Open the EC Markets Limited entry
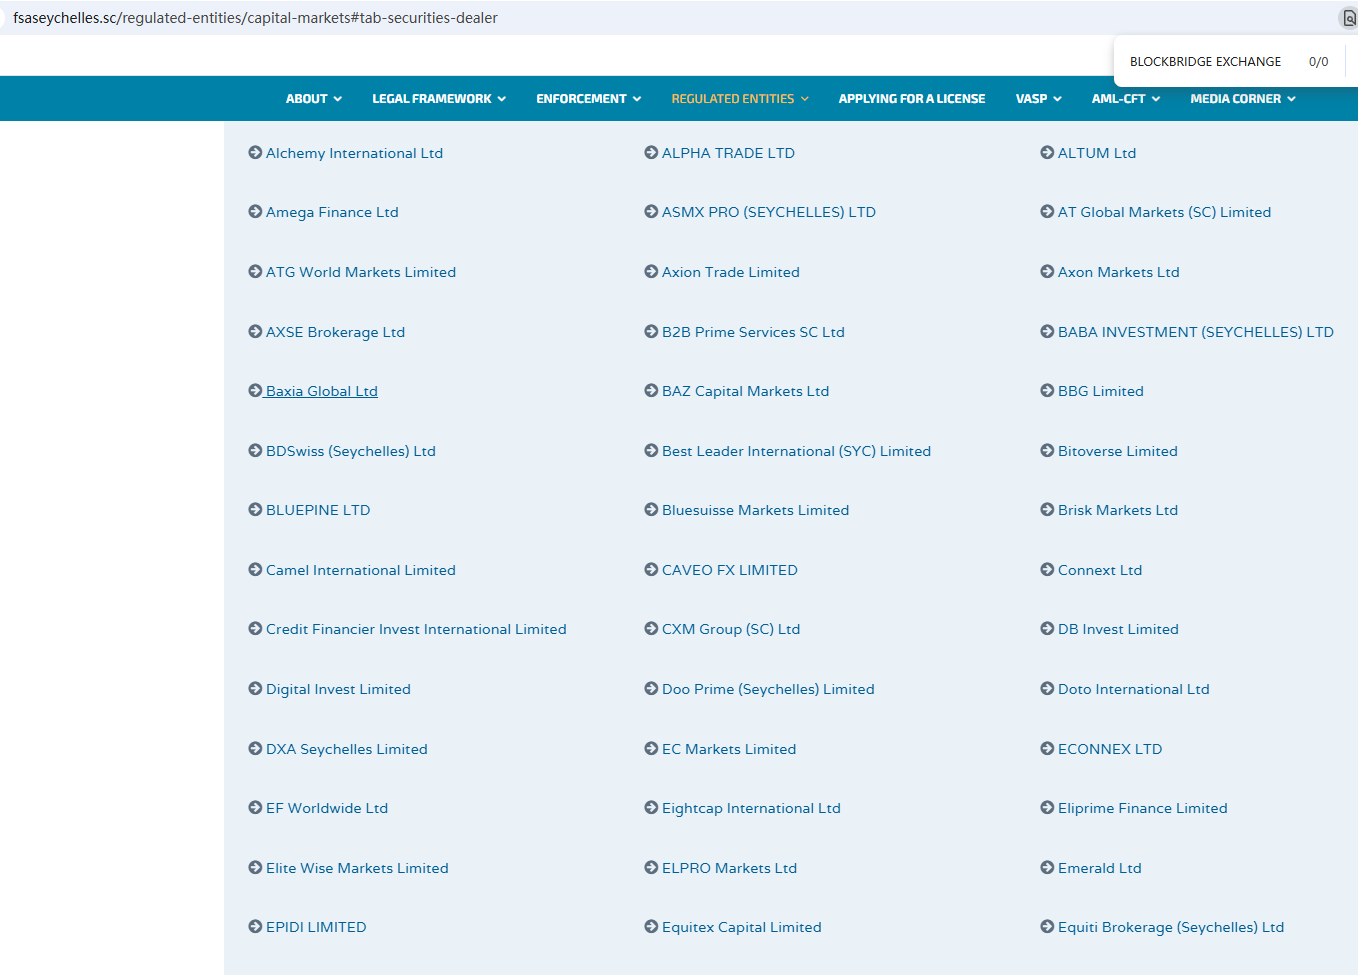 (729, 749)
